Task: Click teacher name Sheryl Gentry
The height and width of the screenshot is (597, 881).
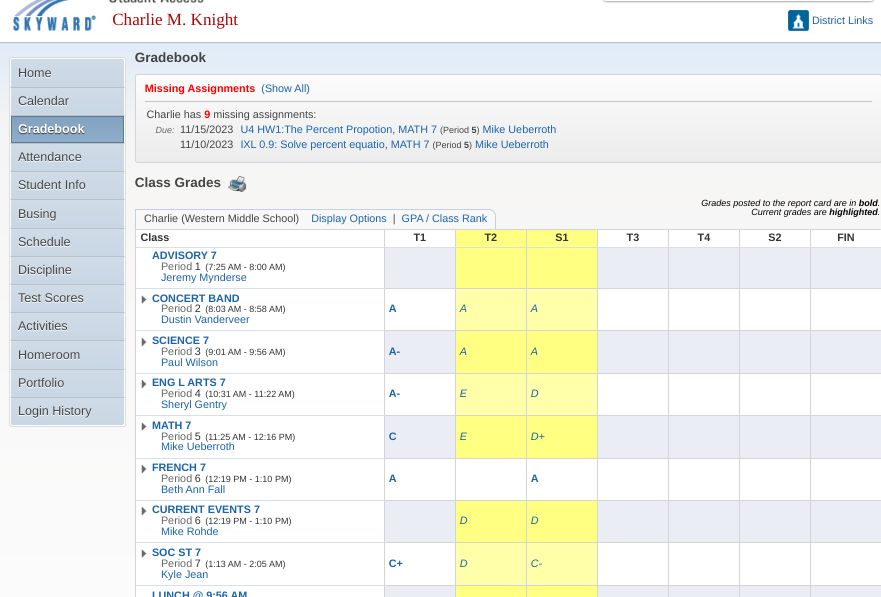Action: (x=194, y=405)
